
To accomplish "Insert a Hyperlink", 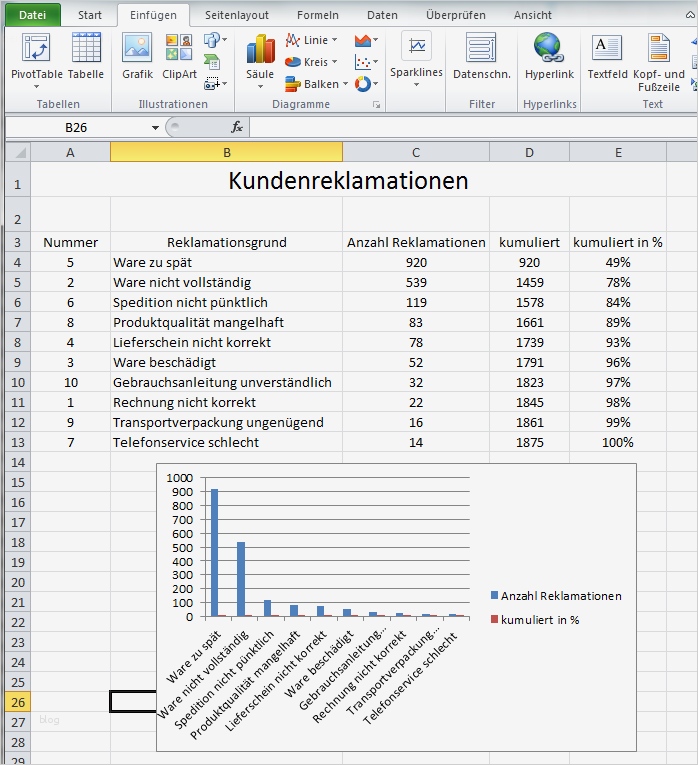I will click(549, 55).
